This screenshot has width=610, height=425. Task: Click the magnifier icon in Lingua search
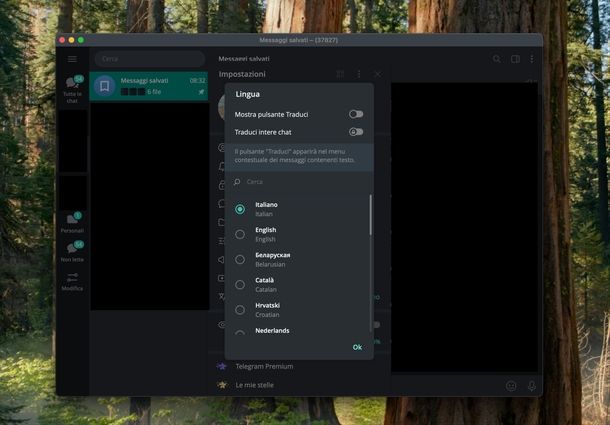(237, 182)
